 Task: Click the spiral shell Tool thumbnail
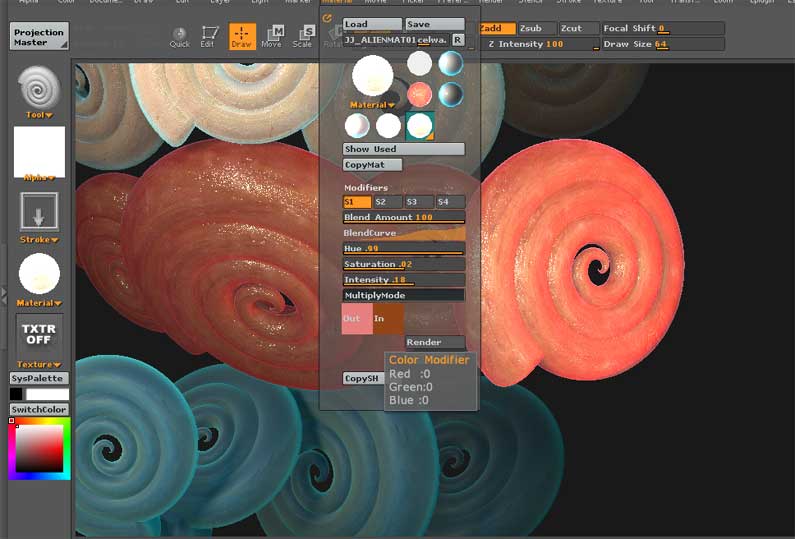[x=39, y=88]
